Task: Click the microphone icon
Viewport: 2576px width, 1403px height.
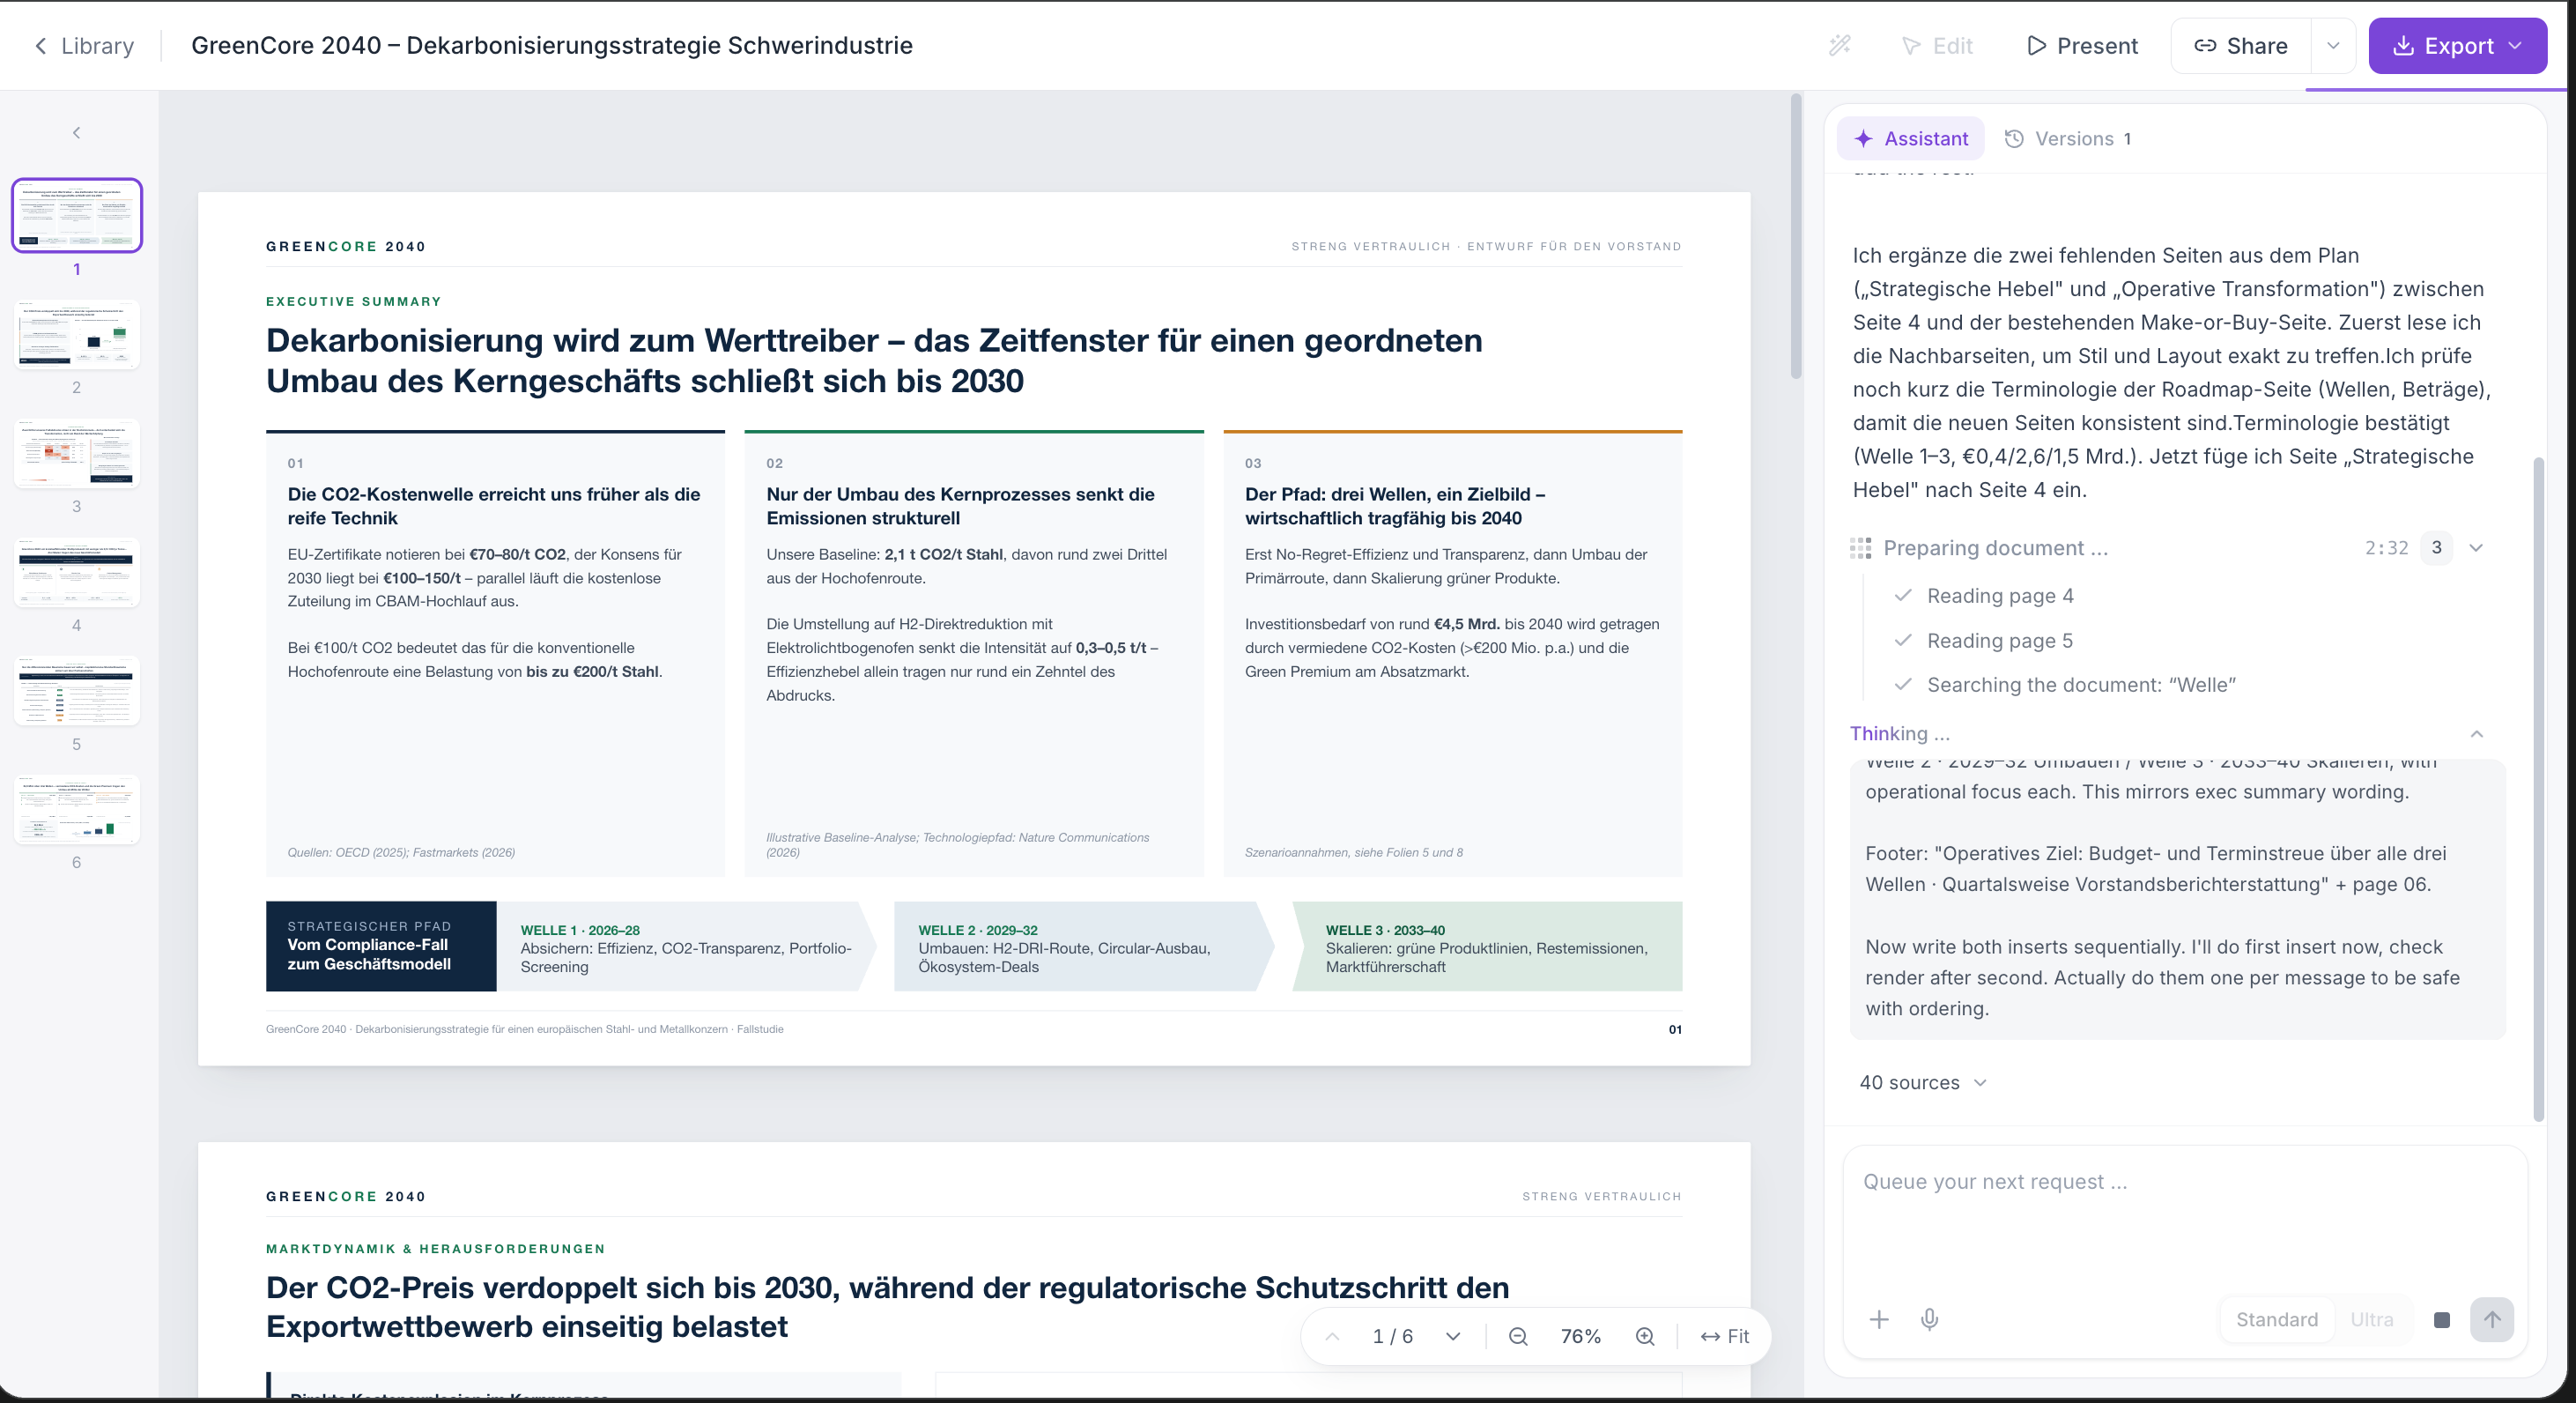Action: pos(1930,1320)
